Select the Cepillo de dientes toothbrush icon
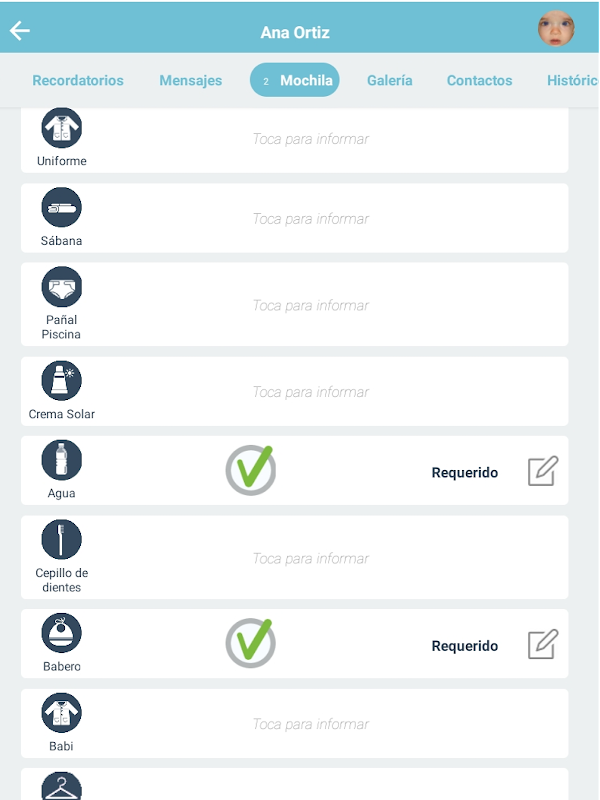600x800 pixels. click(x=62, y=540)
